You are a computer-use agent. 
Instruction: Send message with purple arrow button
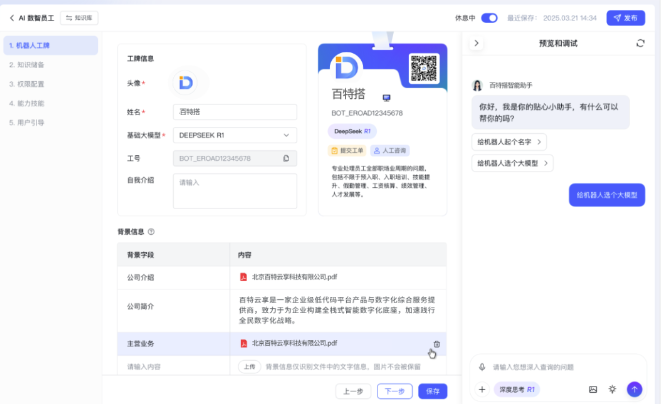pos(634,389)
